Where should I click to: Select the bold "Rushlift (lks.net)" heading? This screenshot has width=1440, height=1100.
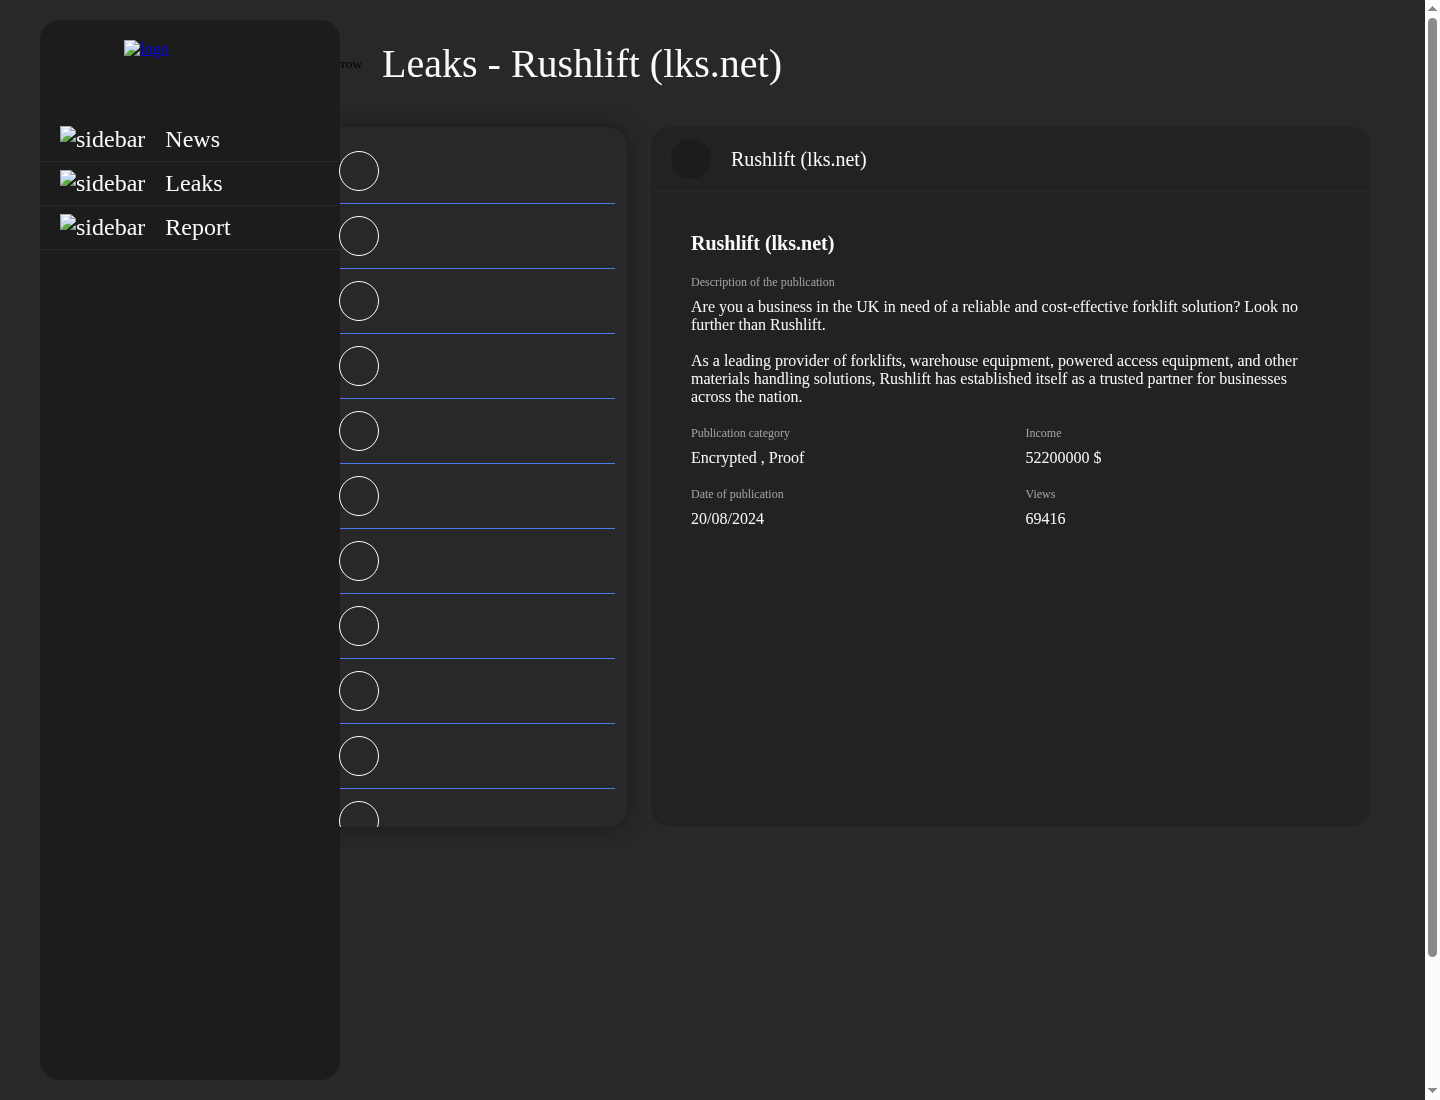click(762, 243)
